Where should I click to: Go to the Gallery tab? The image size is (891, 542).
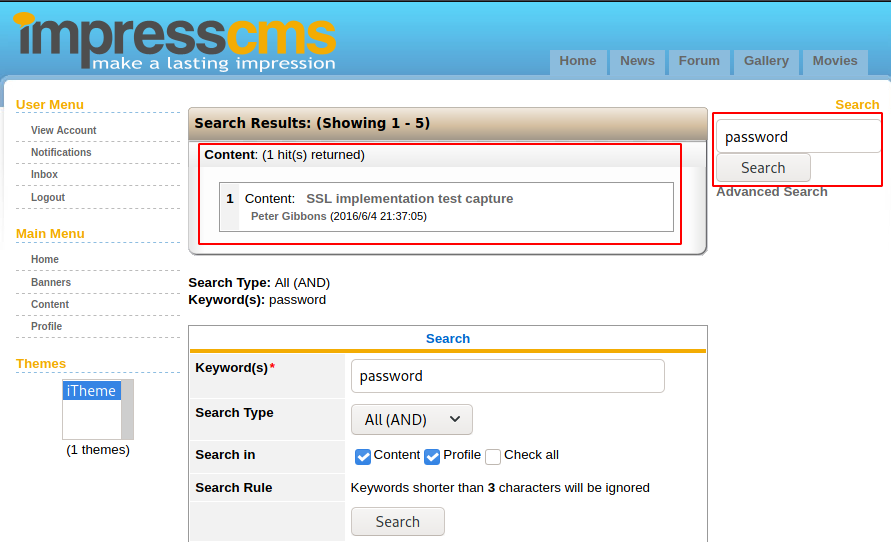click(x=766, y=61)
